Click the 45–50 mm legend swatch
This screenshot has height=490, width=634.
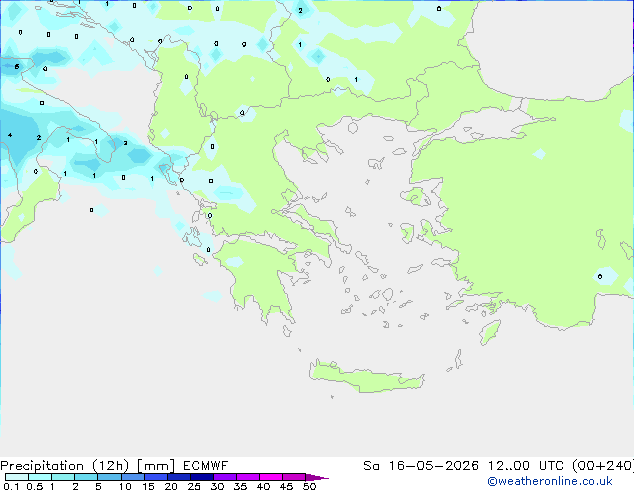294,477
